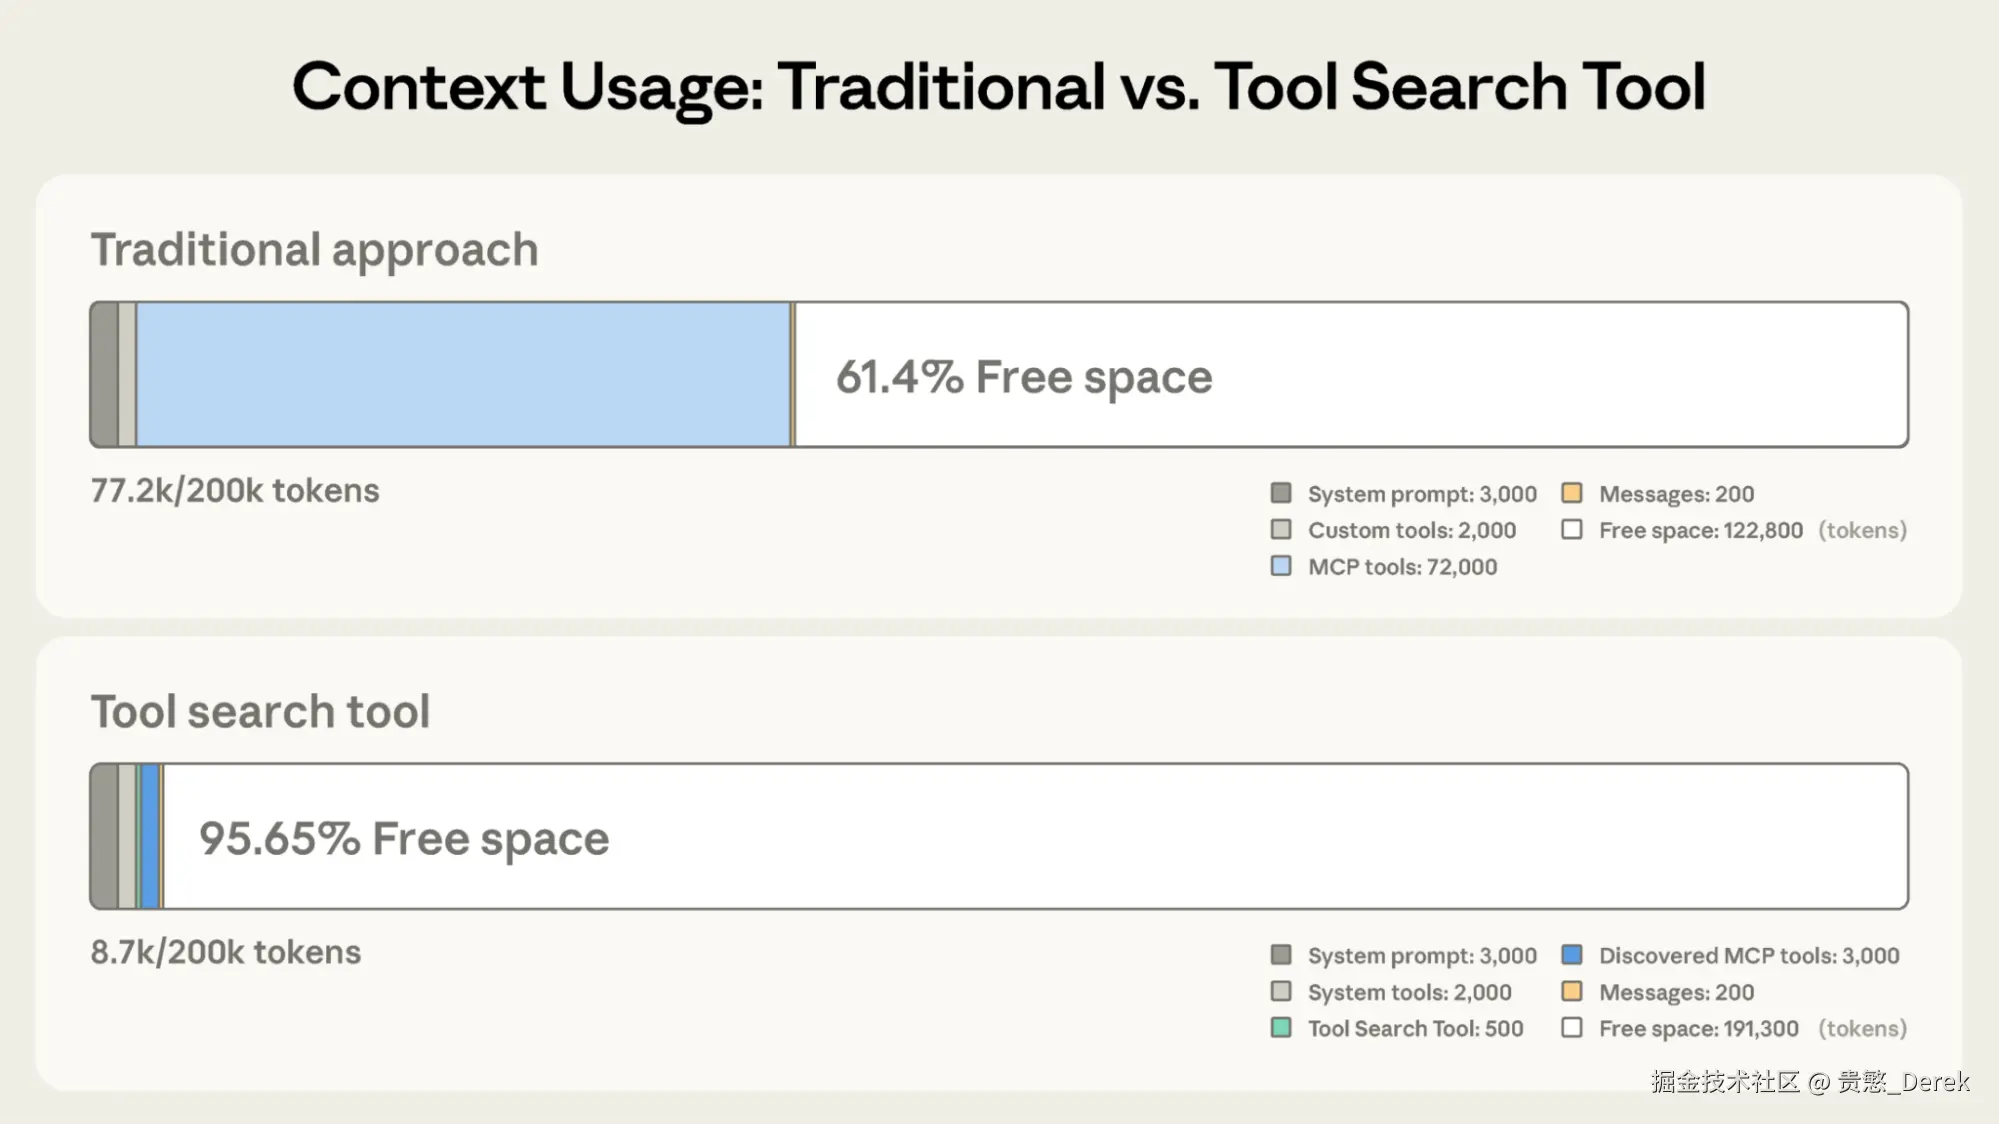Screen dimensions: 1999x1125
Task: Click the 95.65% Free space label
Action: [x=404, y=839]
